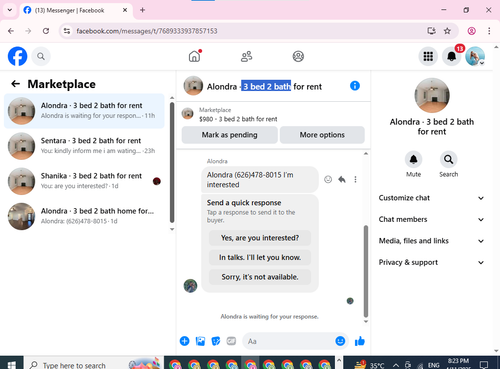This screenshot has height=369, width=500.
Task: Reload the page in browser toolbar
Action: pos(46,31)
